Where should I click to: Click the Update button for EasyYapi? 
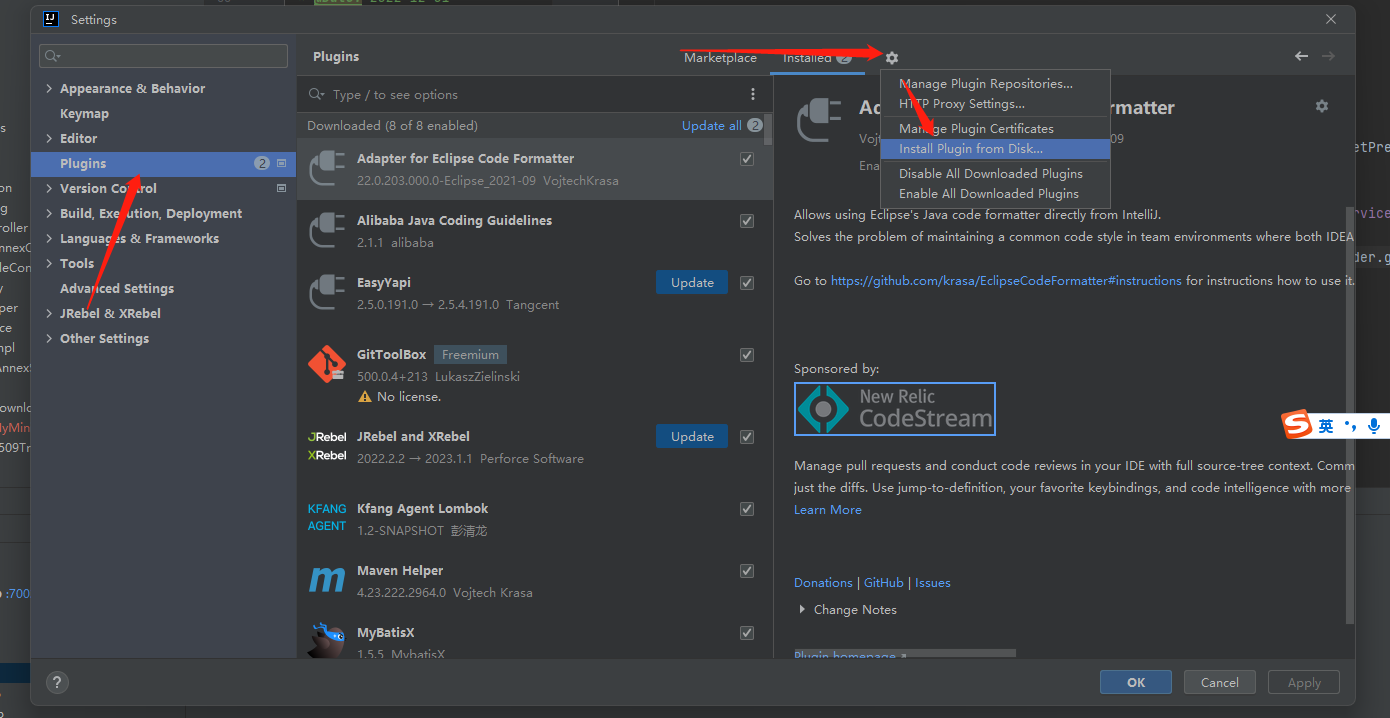tap(692, 282)
